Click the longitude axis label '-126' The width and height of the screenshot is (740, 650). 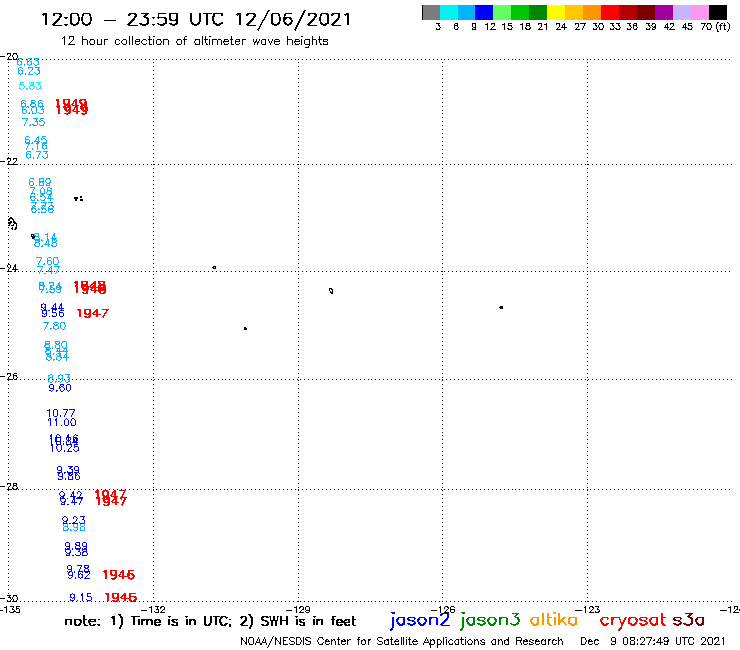[443, 609]
